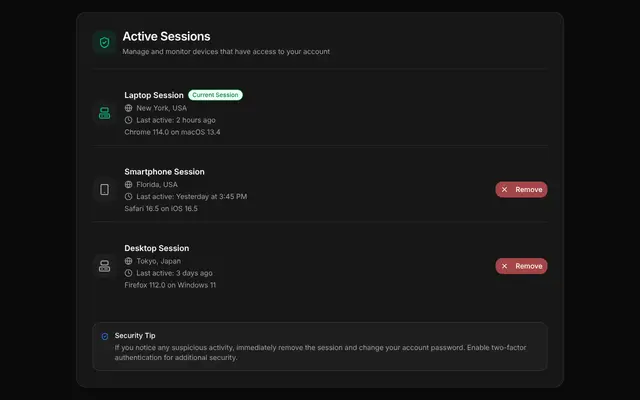640x400 pixels.
Task: Remove the Desktop Session
Action: [521, 266]
